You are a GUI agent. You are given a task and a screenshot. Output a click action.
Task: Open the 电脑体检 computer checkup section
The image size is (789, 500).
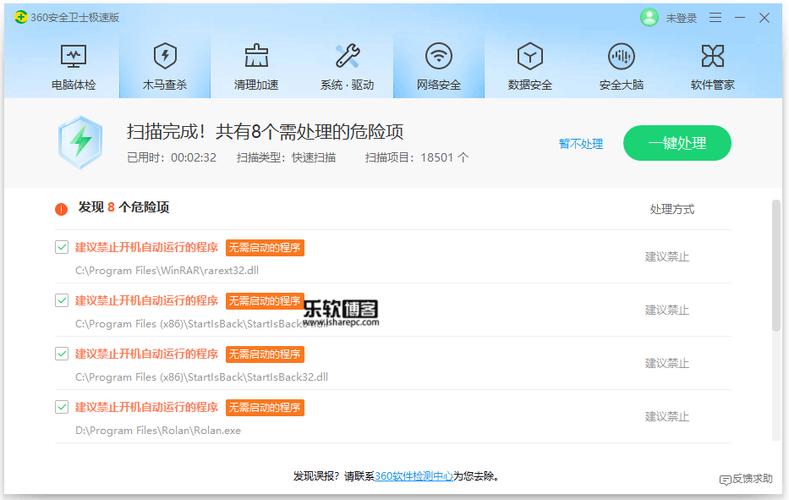[73, 67]
